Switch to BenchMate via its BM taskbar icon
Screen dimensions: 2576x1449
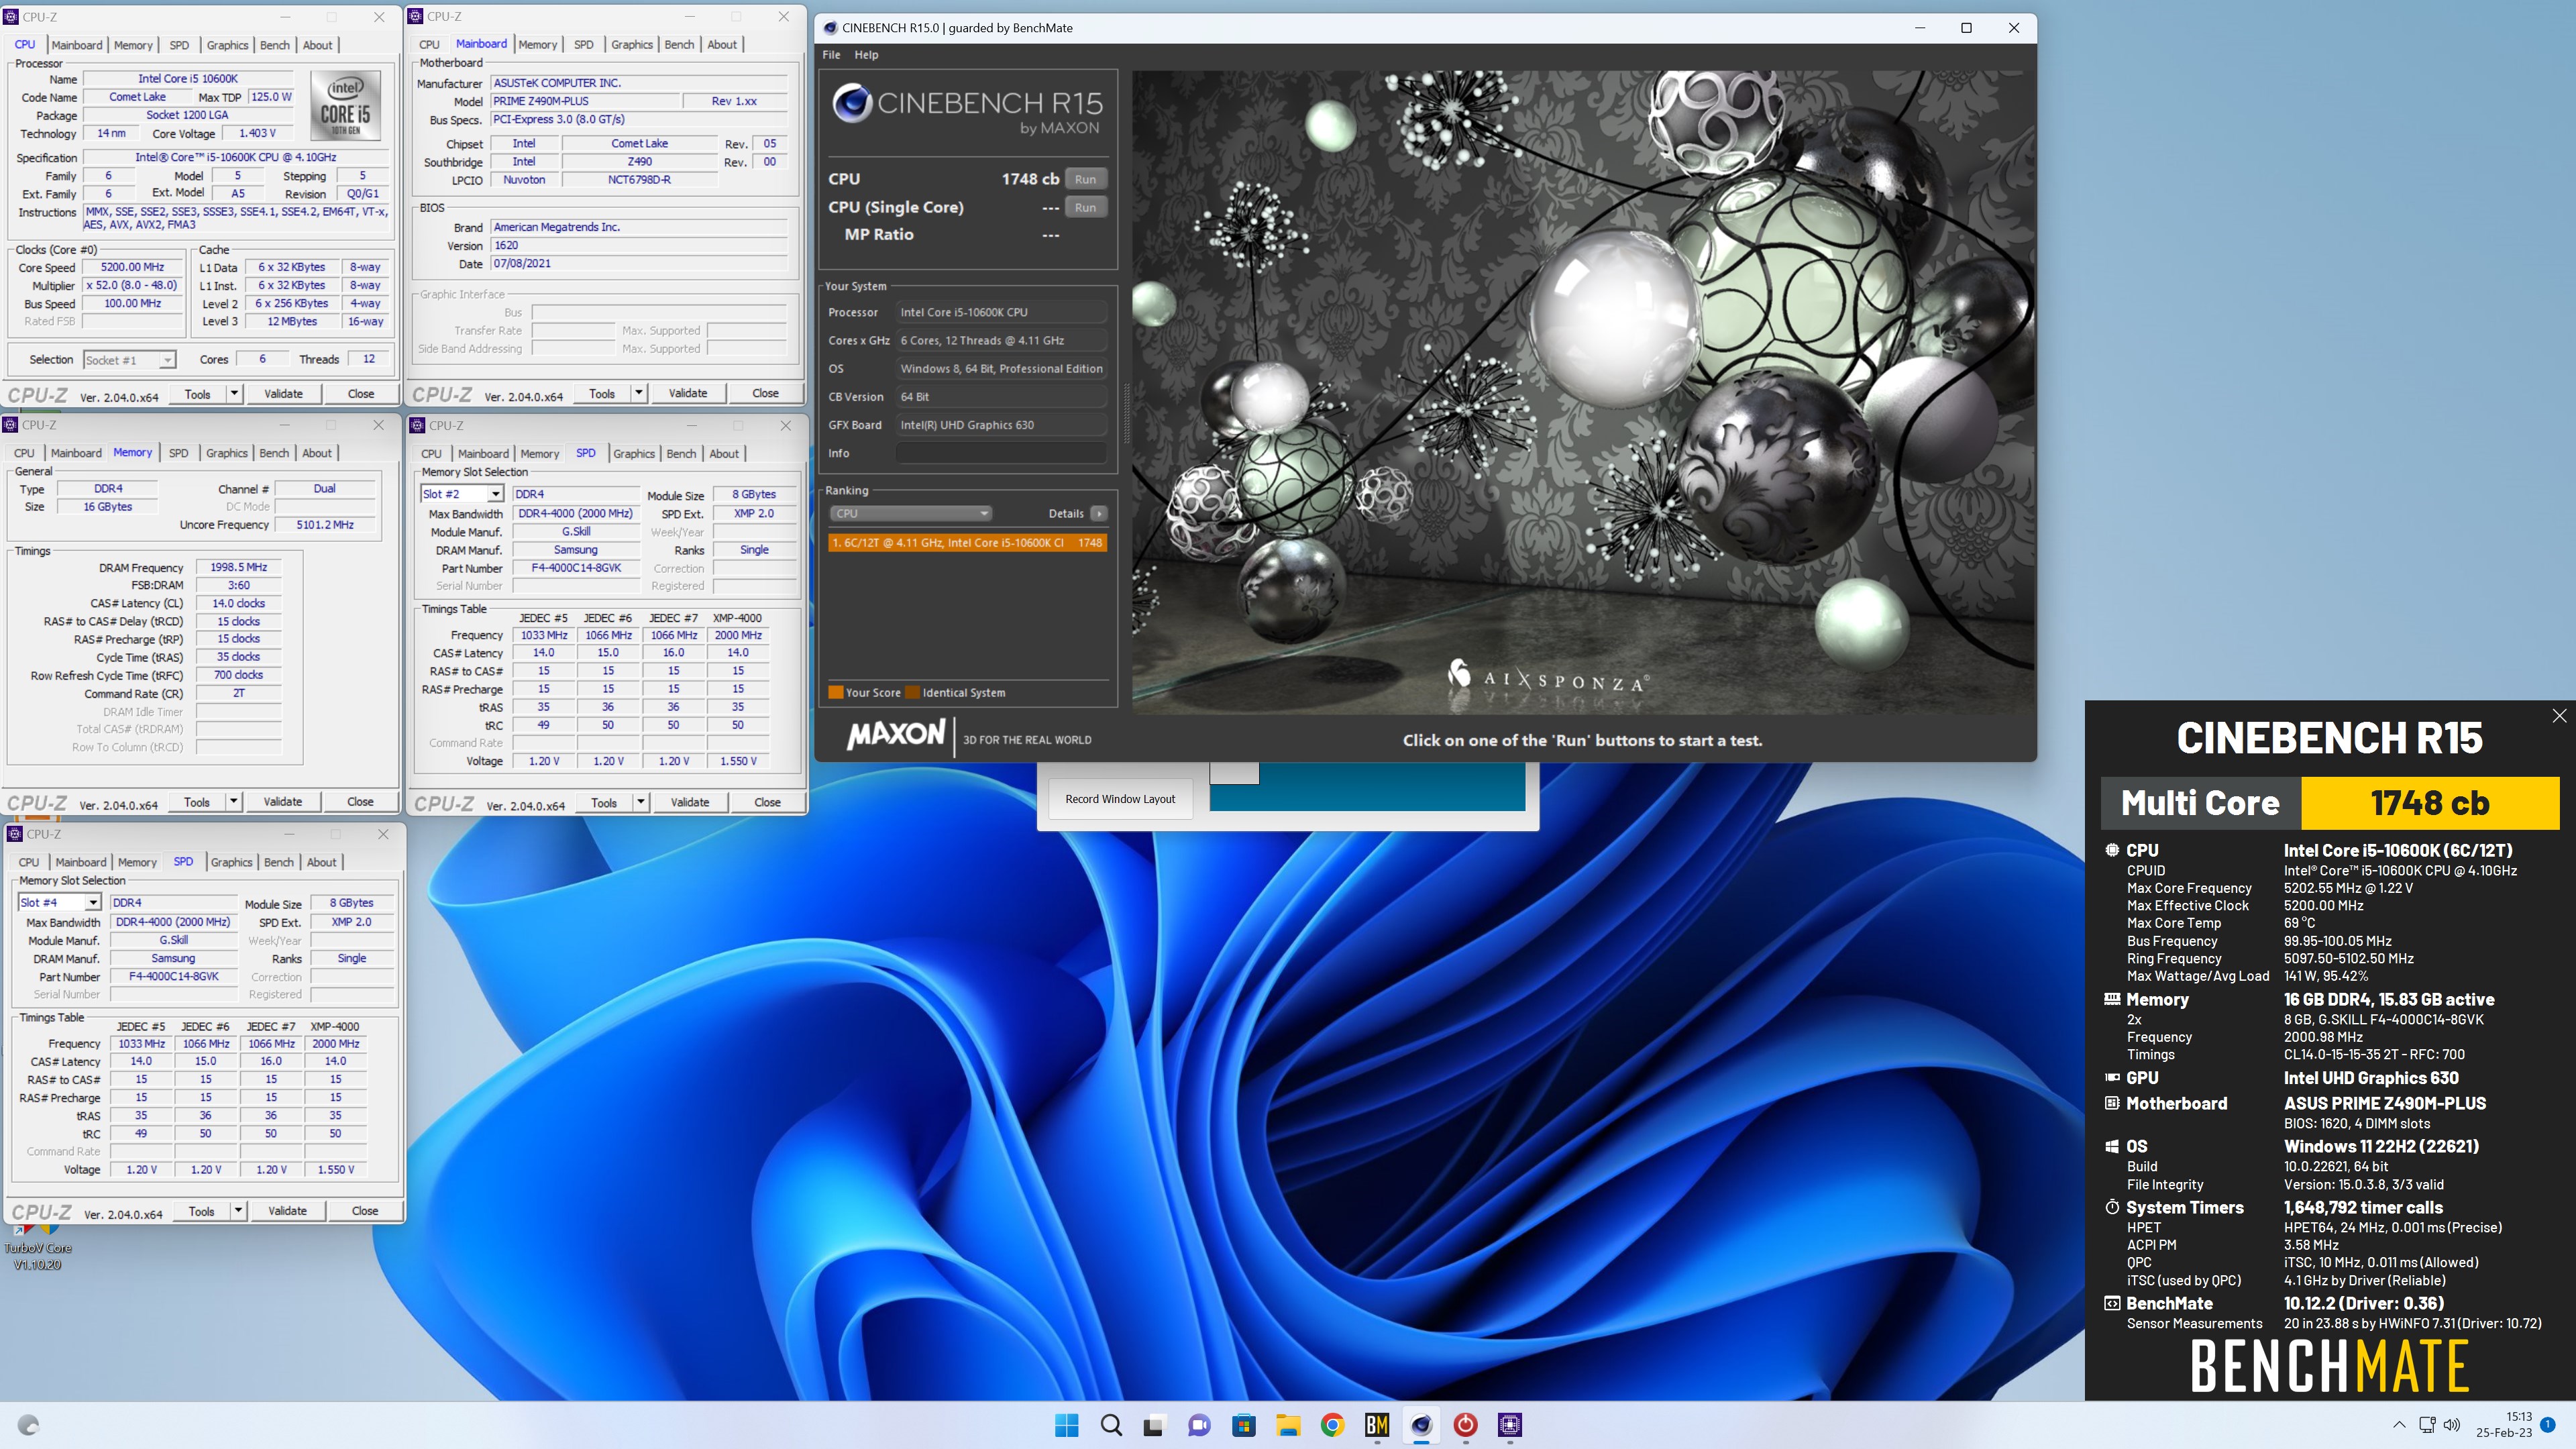point(1377,1425)
